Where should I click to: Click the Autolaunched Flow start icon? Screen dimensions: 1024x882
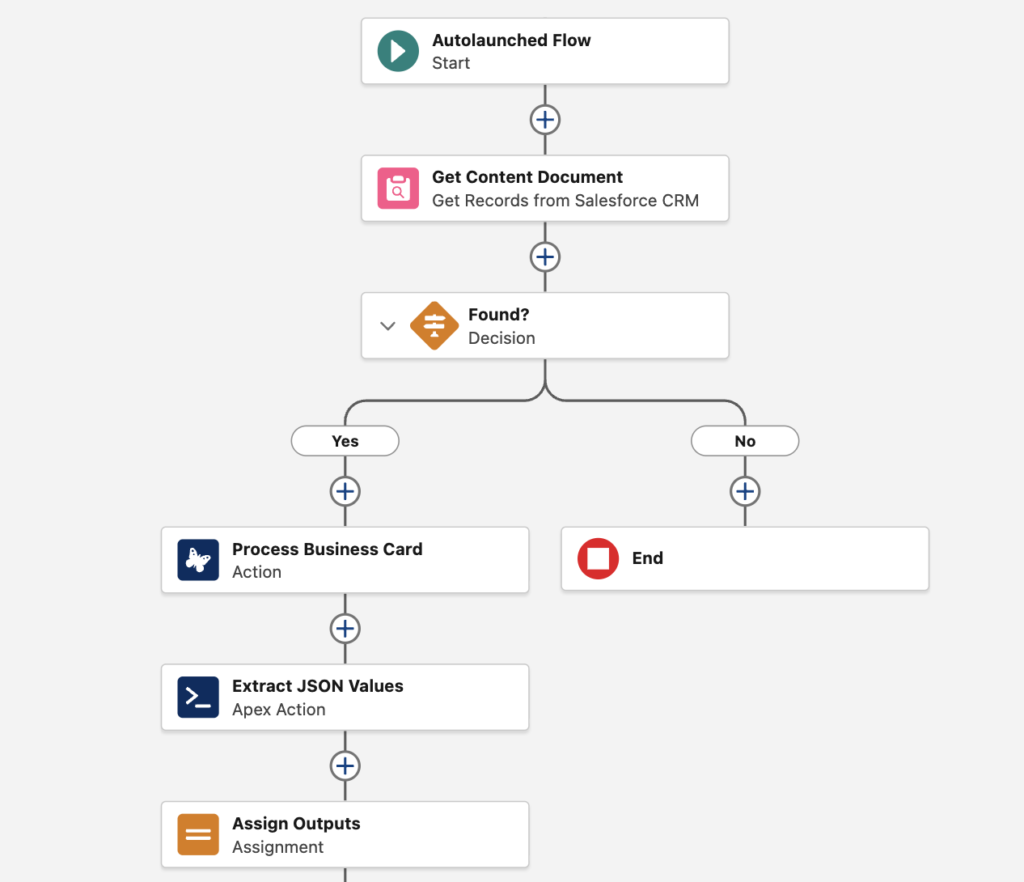click(x=398, y=51)
